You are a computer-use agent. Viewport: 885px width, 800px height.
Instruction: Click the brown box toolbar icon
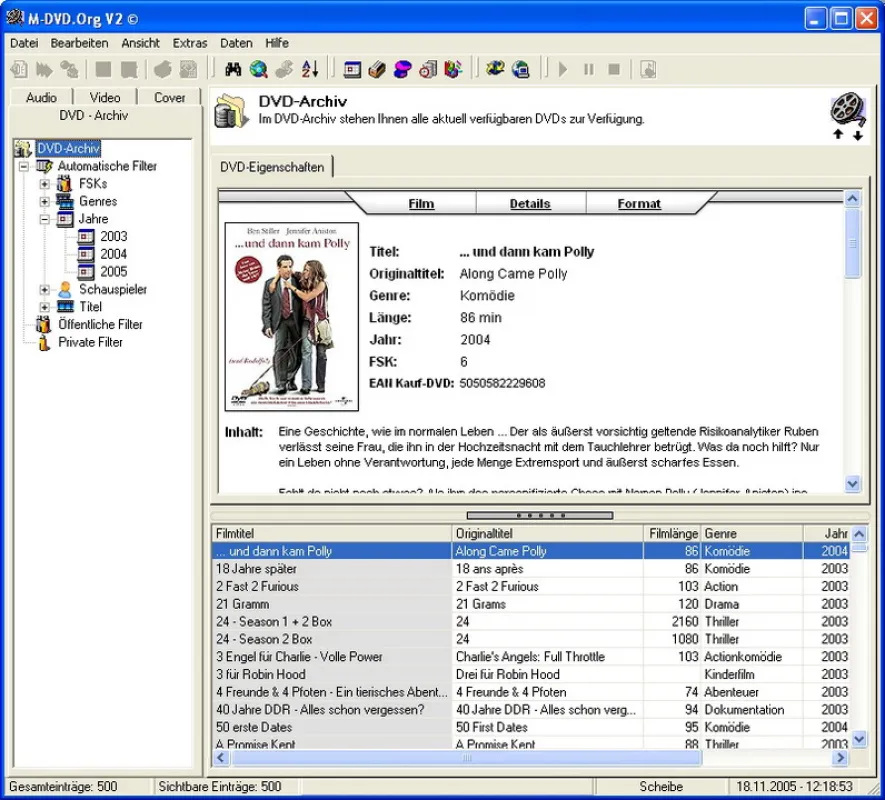[x=377, y=69]
